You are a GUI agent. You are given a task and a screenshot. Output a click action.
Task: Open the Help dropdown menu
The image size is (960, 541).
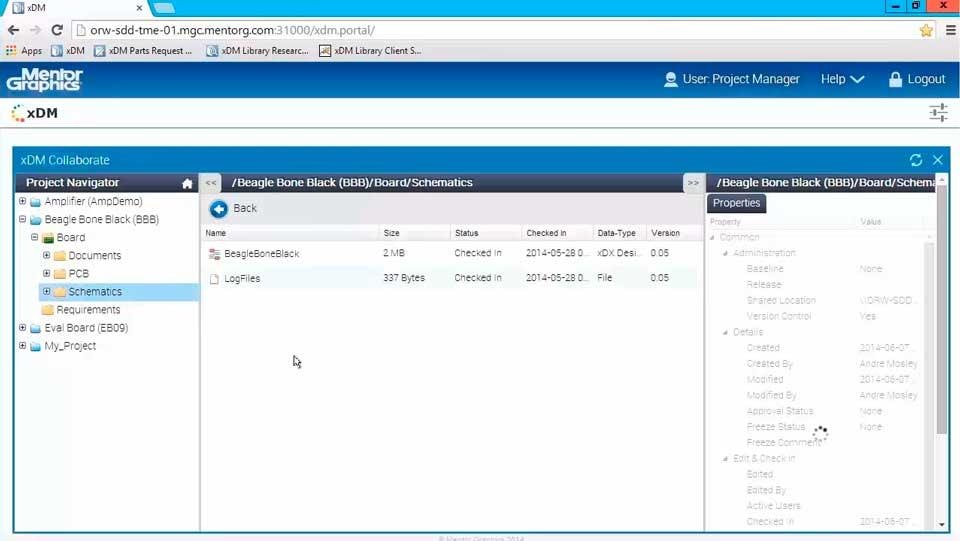click(842, 79)
